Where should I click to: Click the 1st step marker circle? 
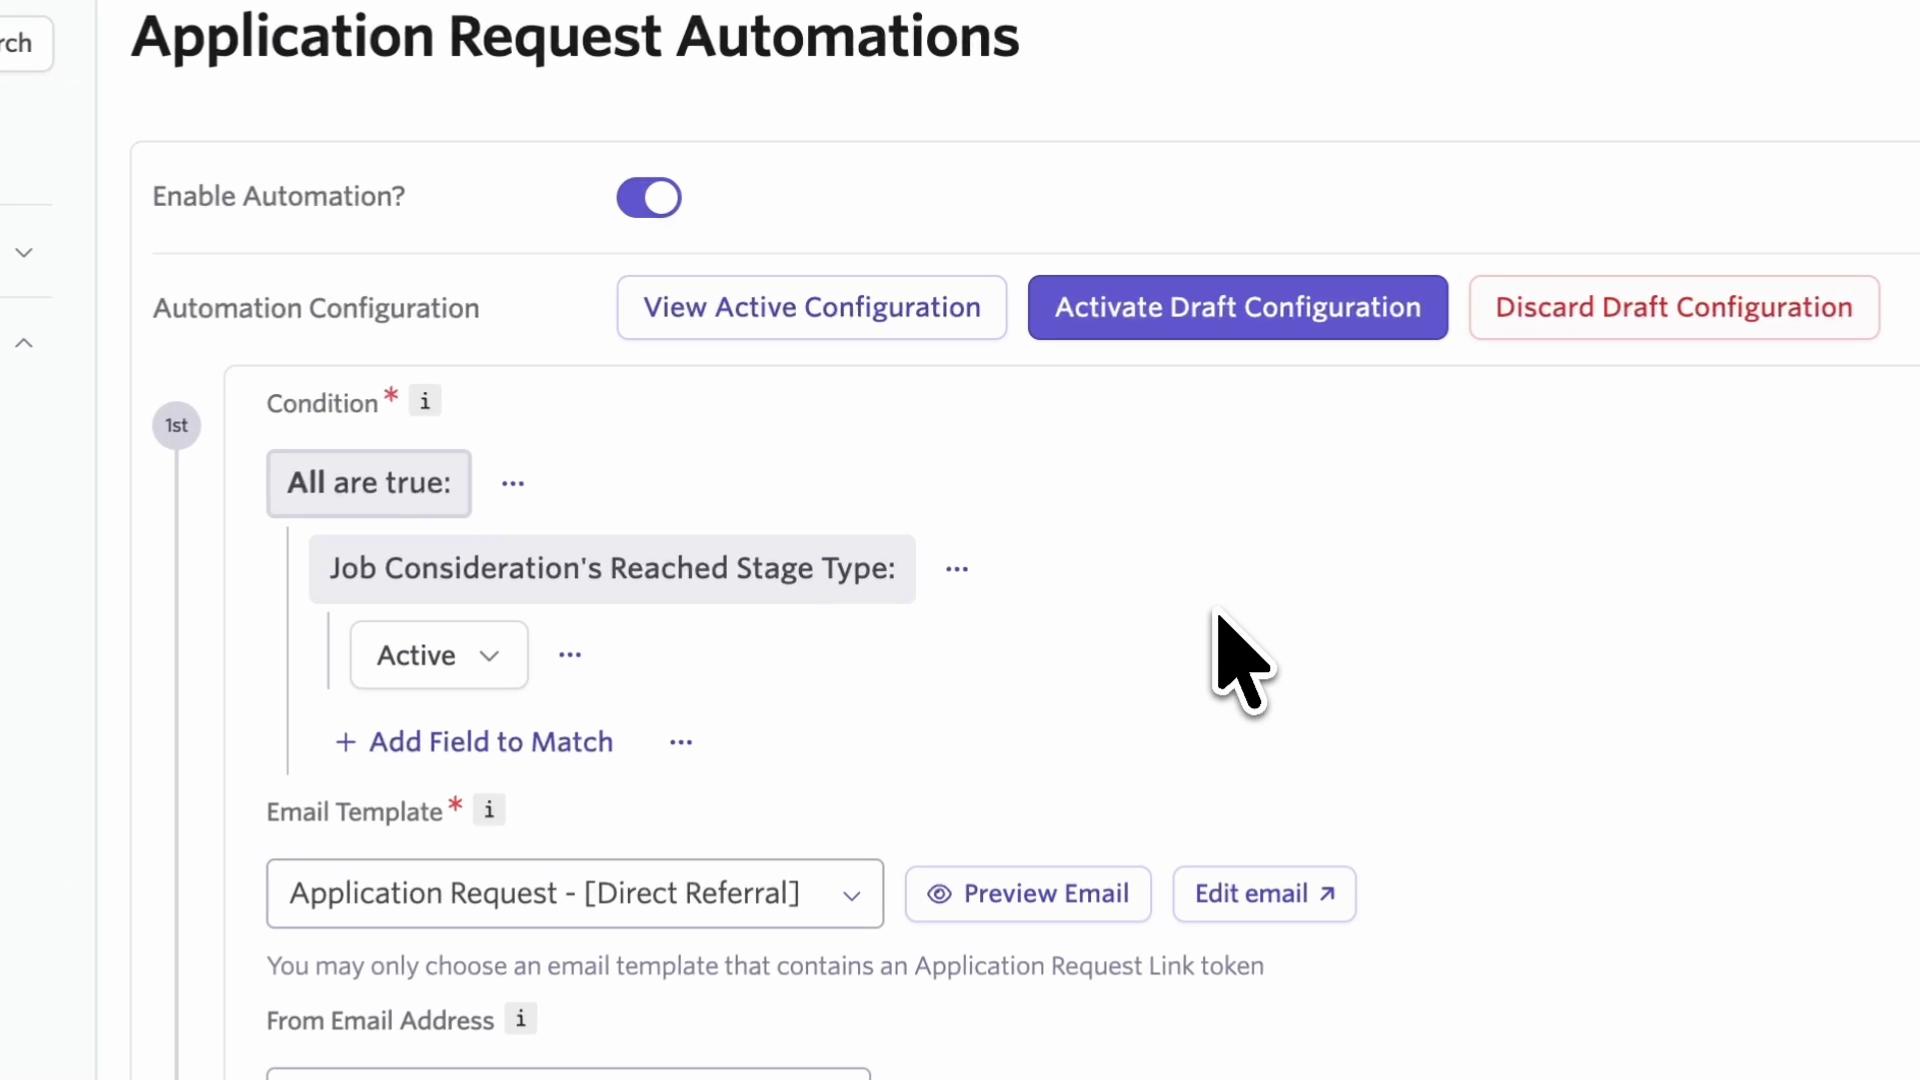(176, 426)
